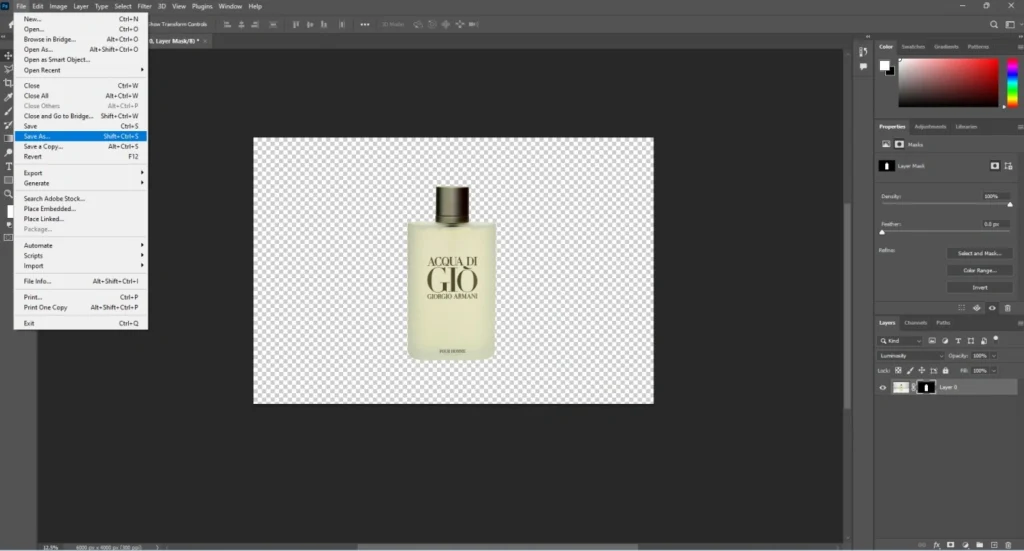1024x551 pixels.
Task: Switch to the Adjustments tab
Action: (x=930, y=127)
